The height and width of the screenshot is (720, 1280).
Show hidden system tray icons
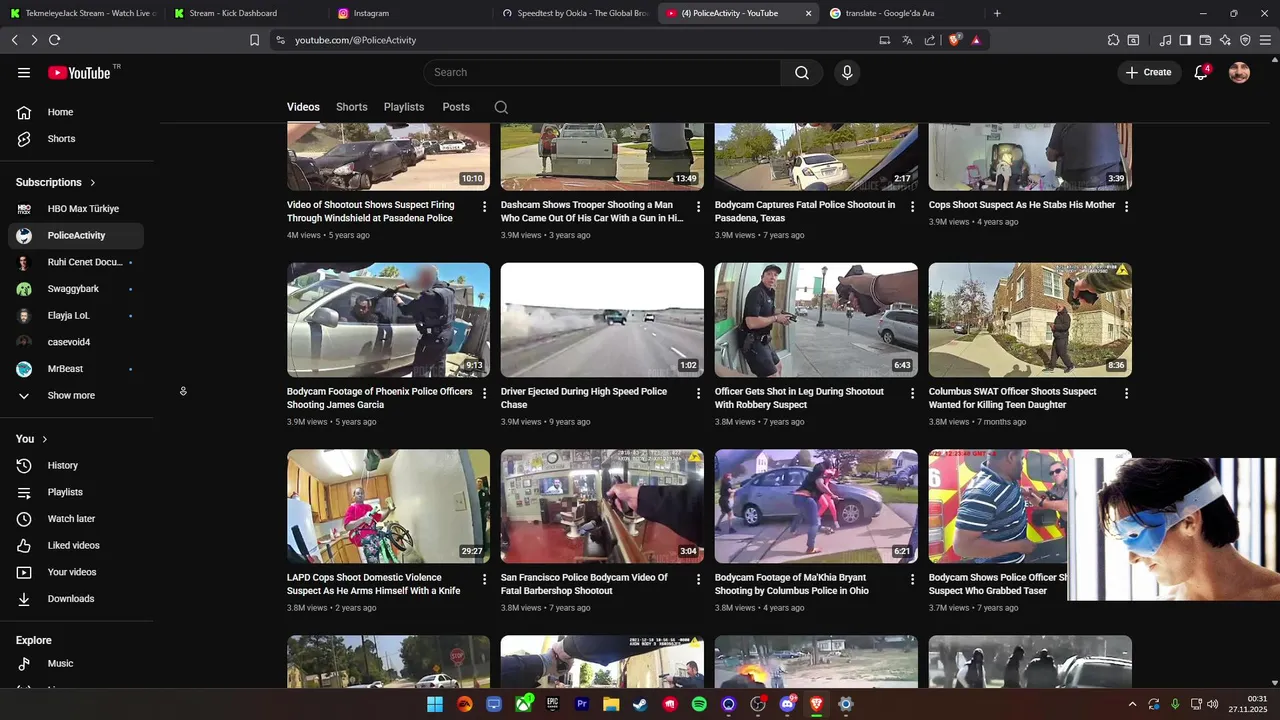click(1132, 704)
